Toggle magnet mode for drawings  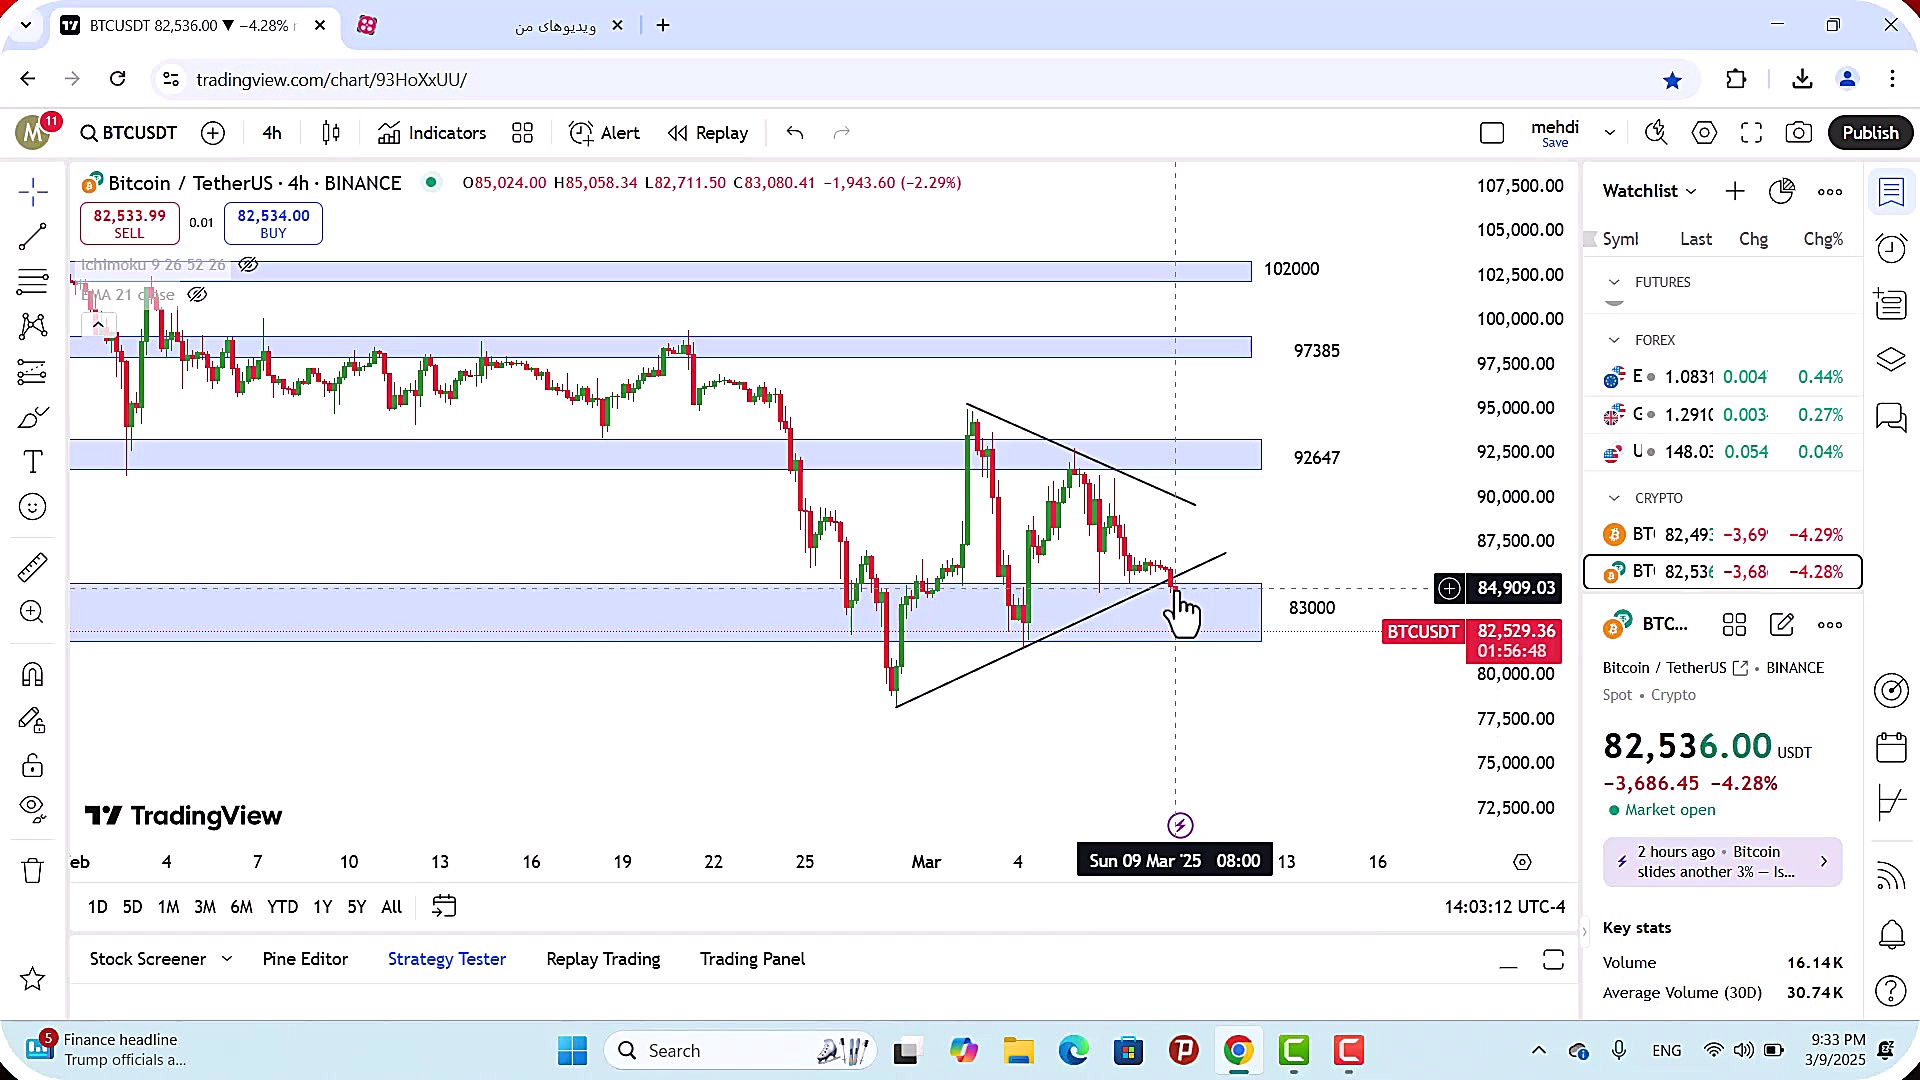[33, 674]
